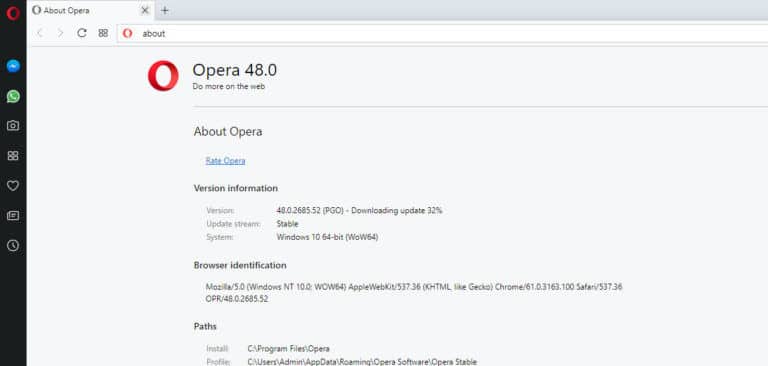Open the Opera menu logo button

pyautogui.click(x=13, y=13)
